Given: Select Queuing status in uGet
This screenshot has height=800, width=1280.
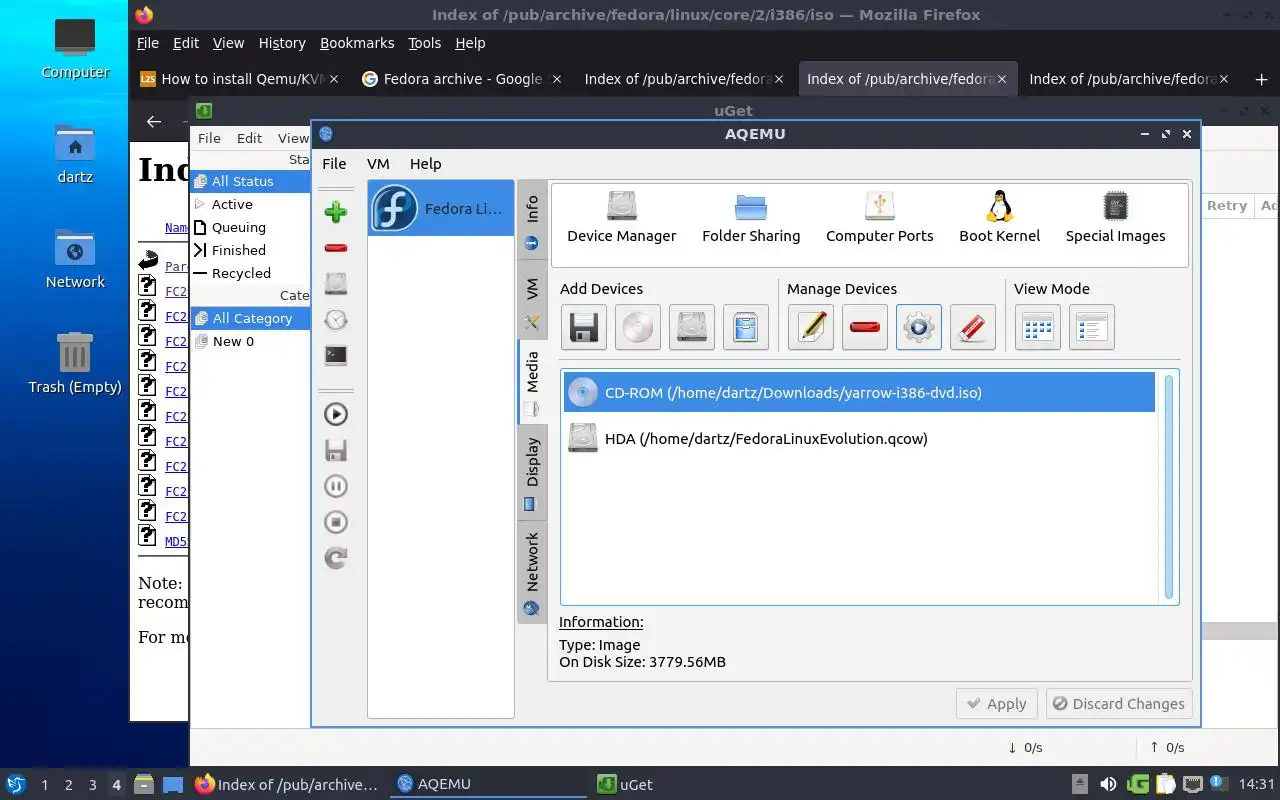Looking at the screenshot, I should click(250, 227).
